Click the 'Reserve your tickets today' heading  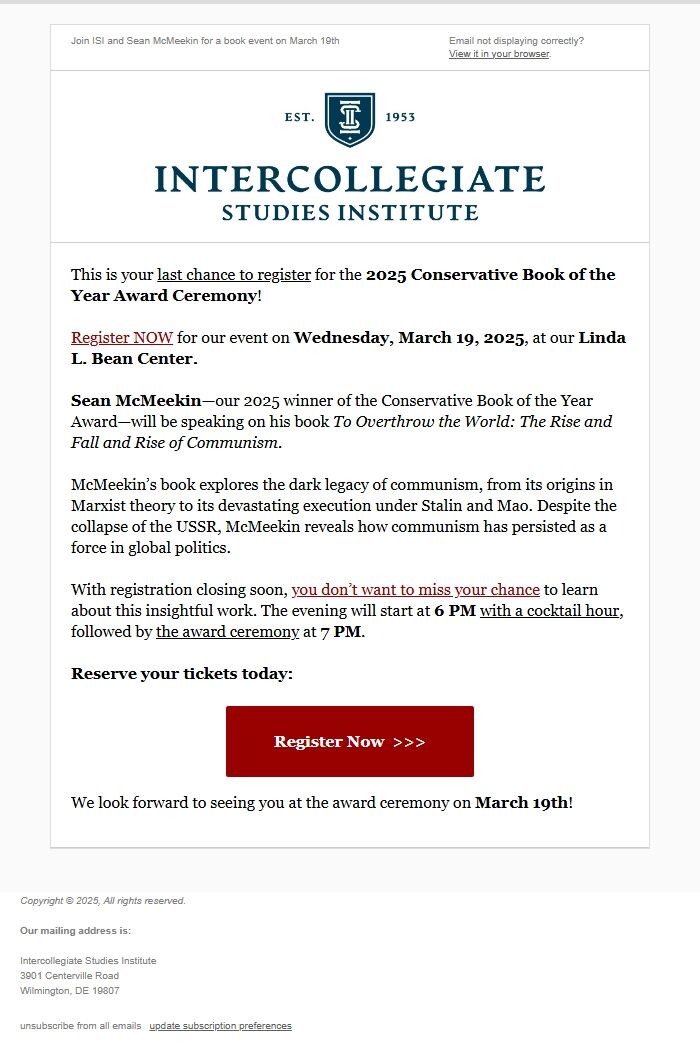click(x=180, y=674)
